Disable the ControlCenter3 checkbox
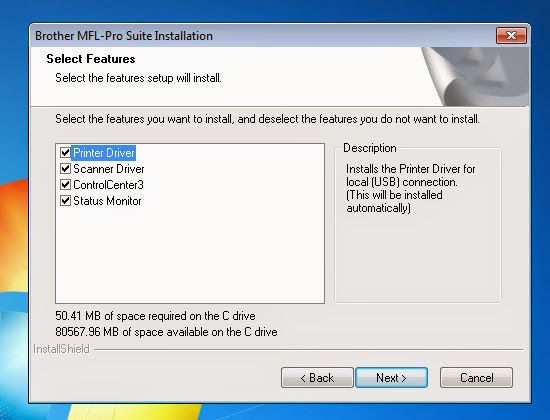 [65, 185]
